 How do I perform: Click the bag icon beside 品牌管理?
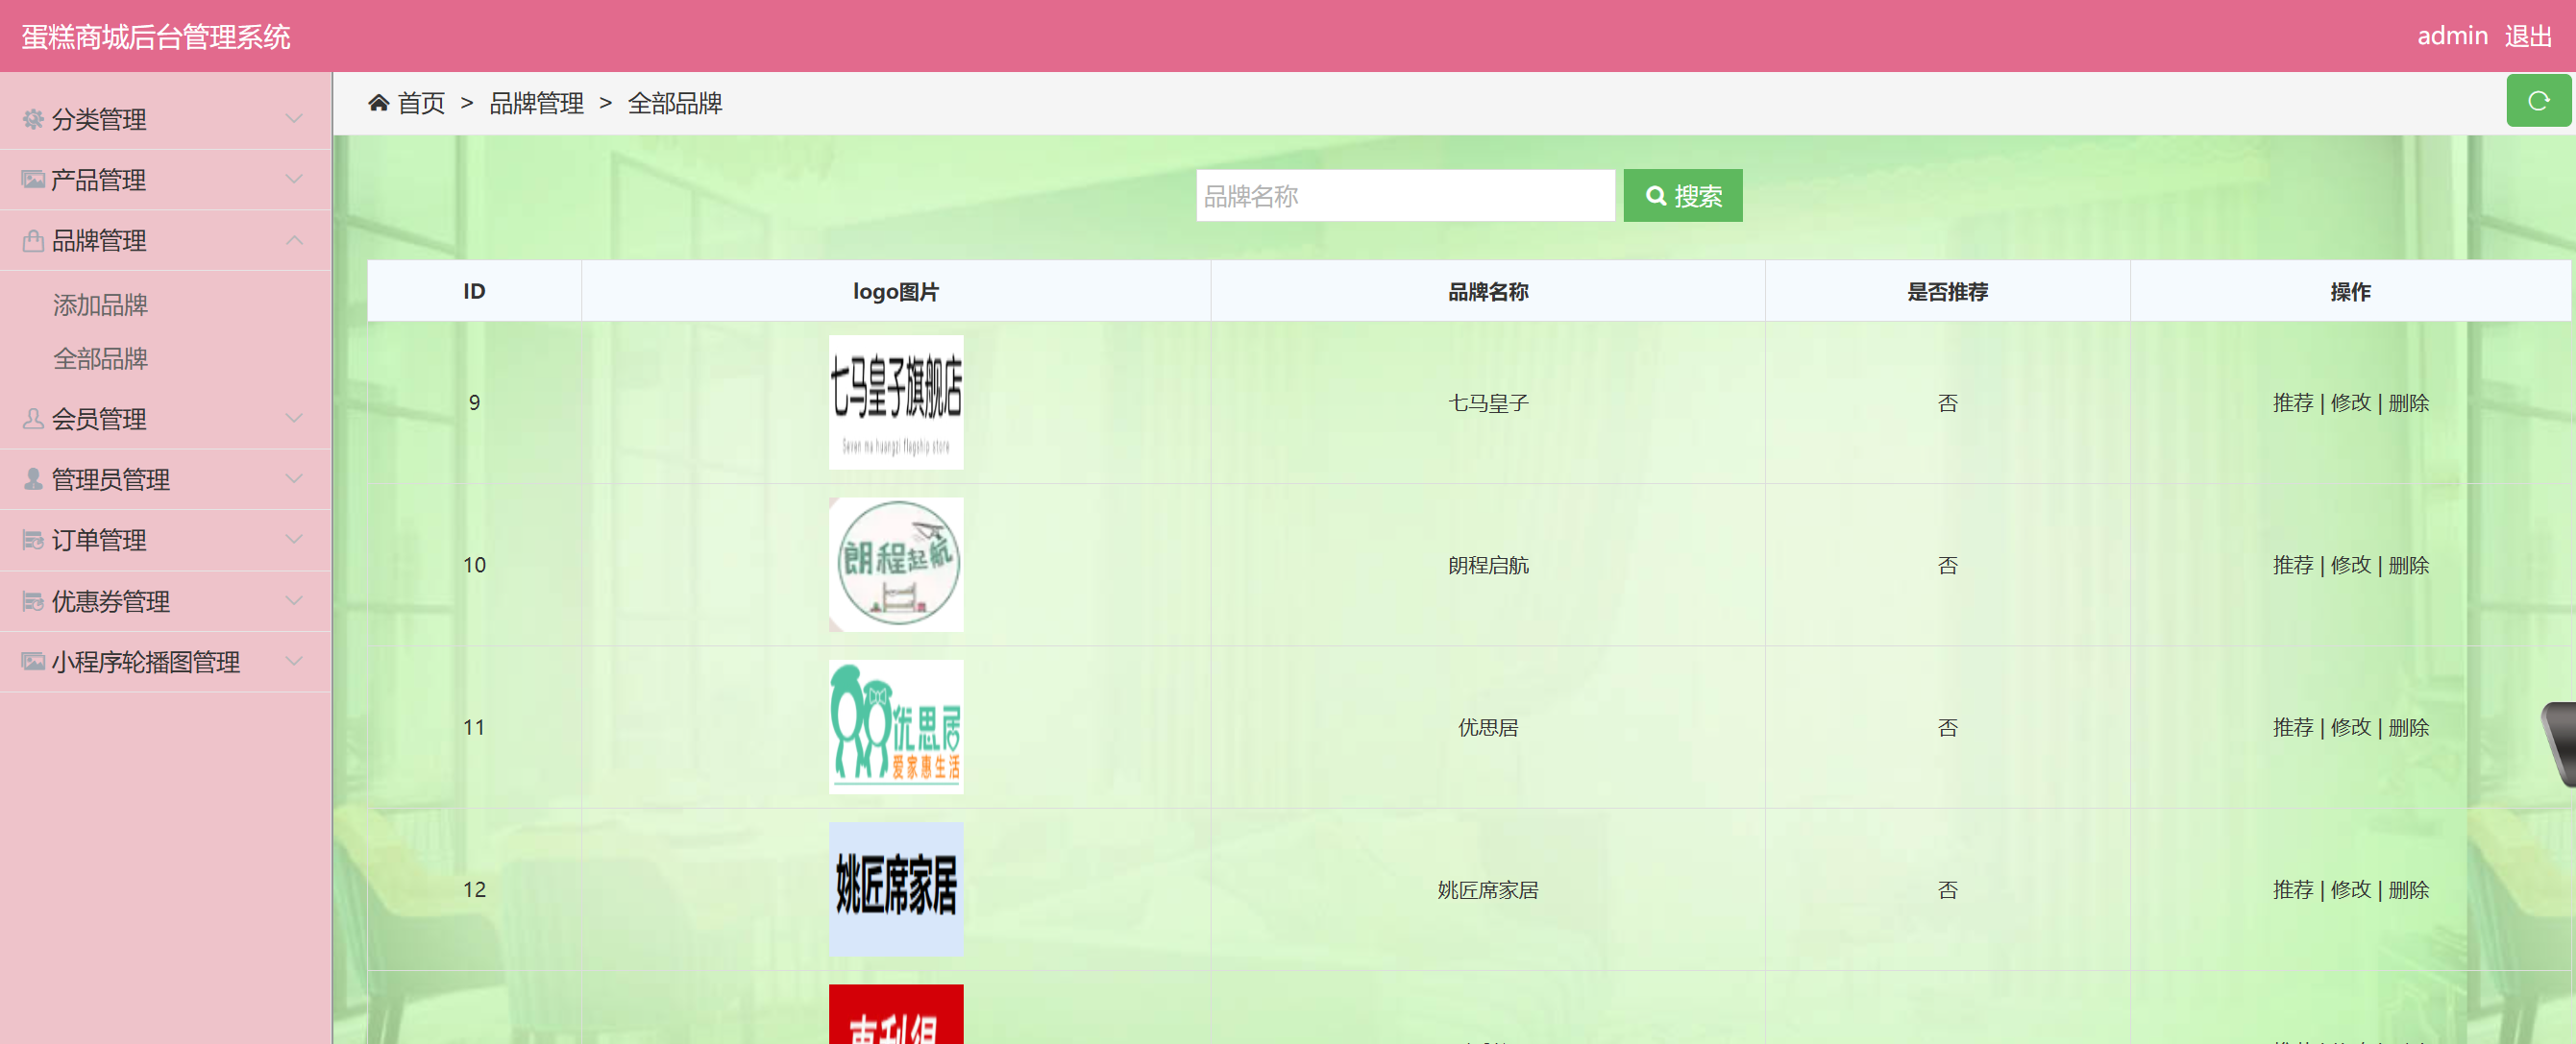[31, 240]
